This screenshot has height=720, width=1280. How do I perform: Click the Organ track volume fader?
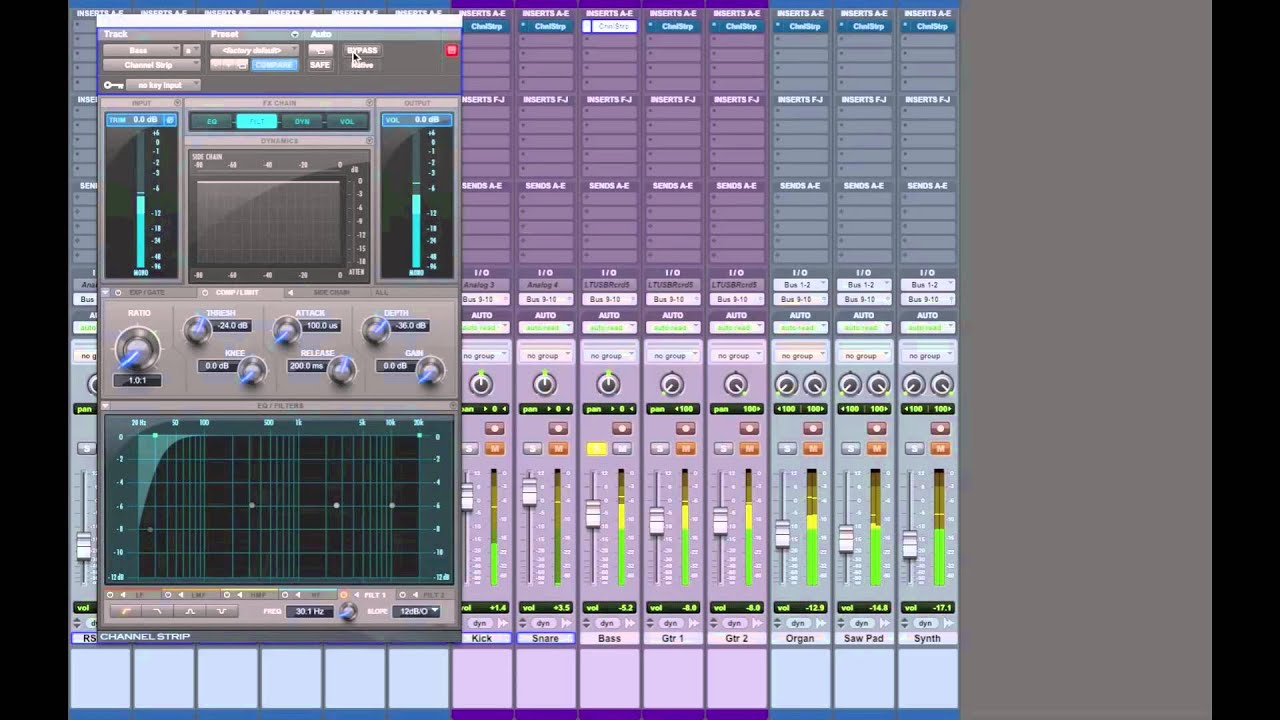782,533
